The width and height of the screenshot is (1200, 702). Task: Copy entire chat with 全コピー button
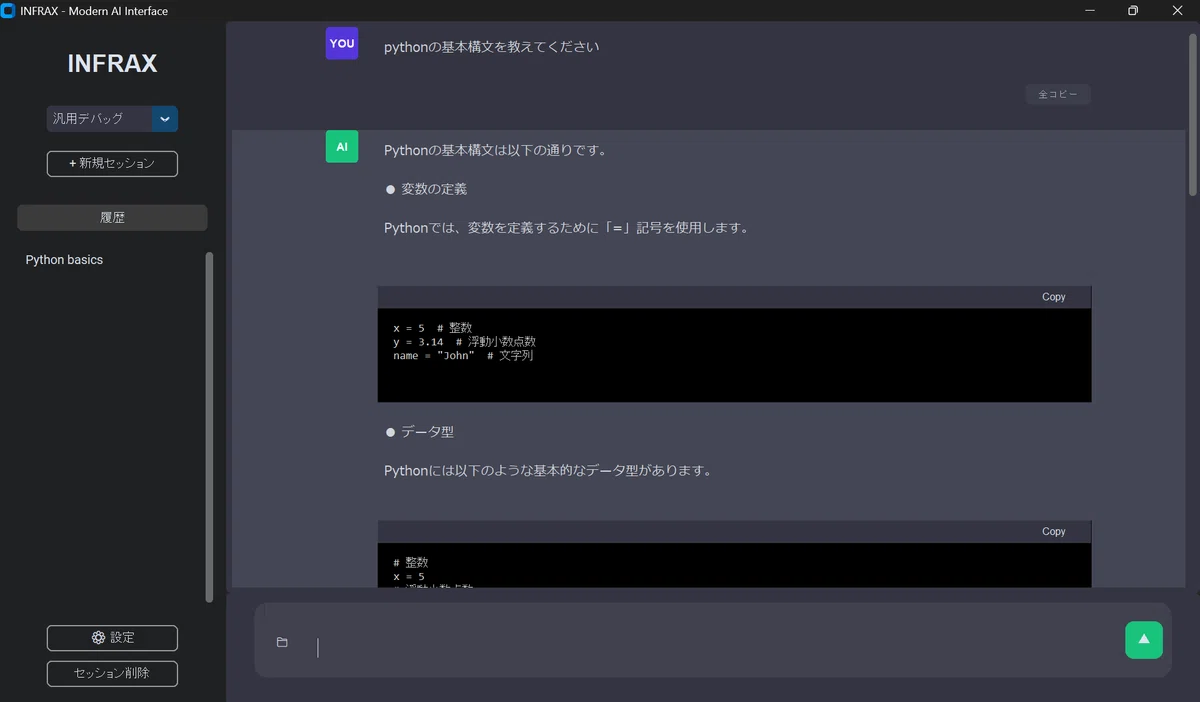[1058, 95]
